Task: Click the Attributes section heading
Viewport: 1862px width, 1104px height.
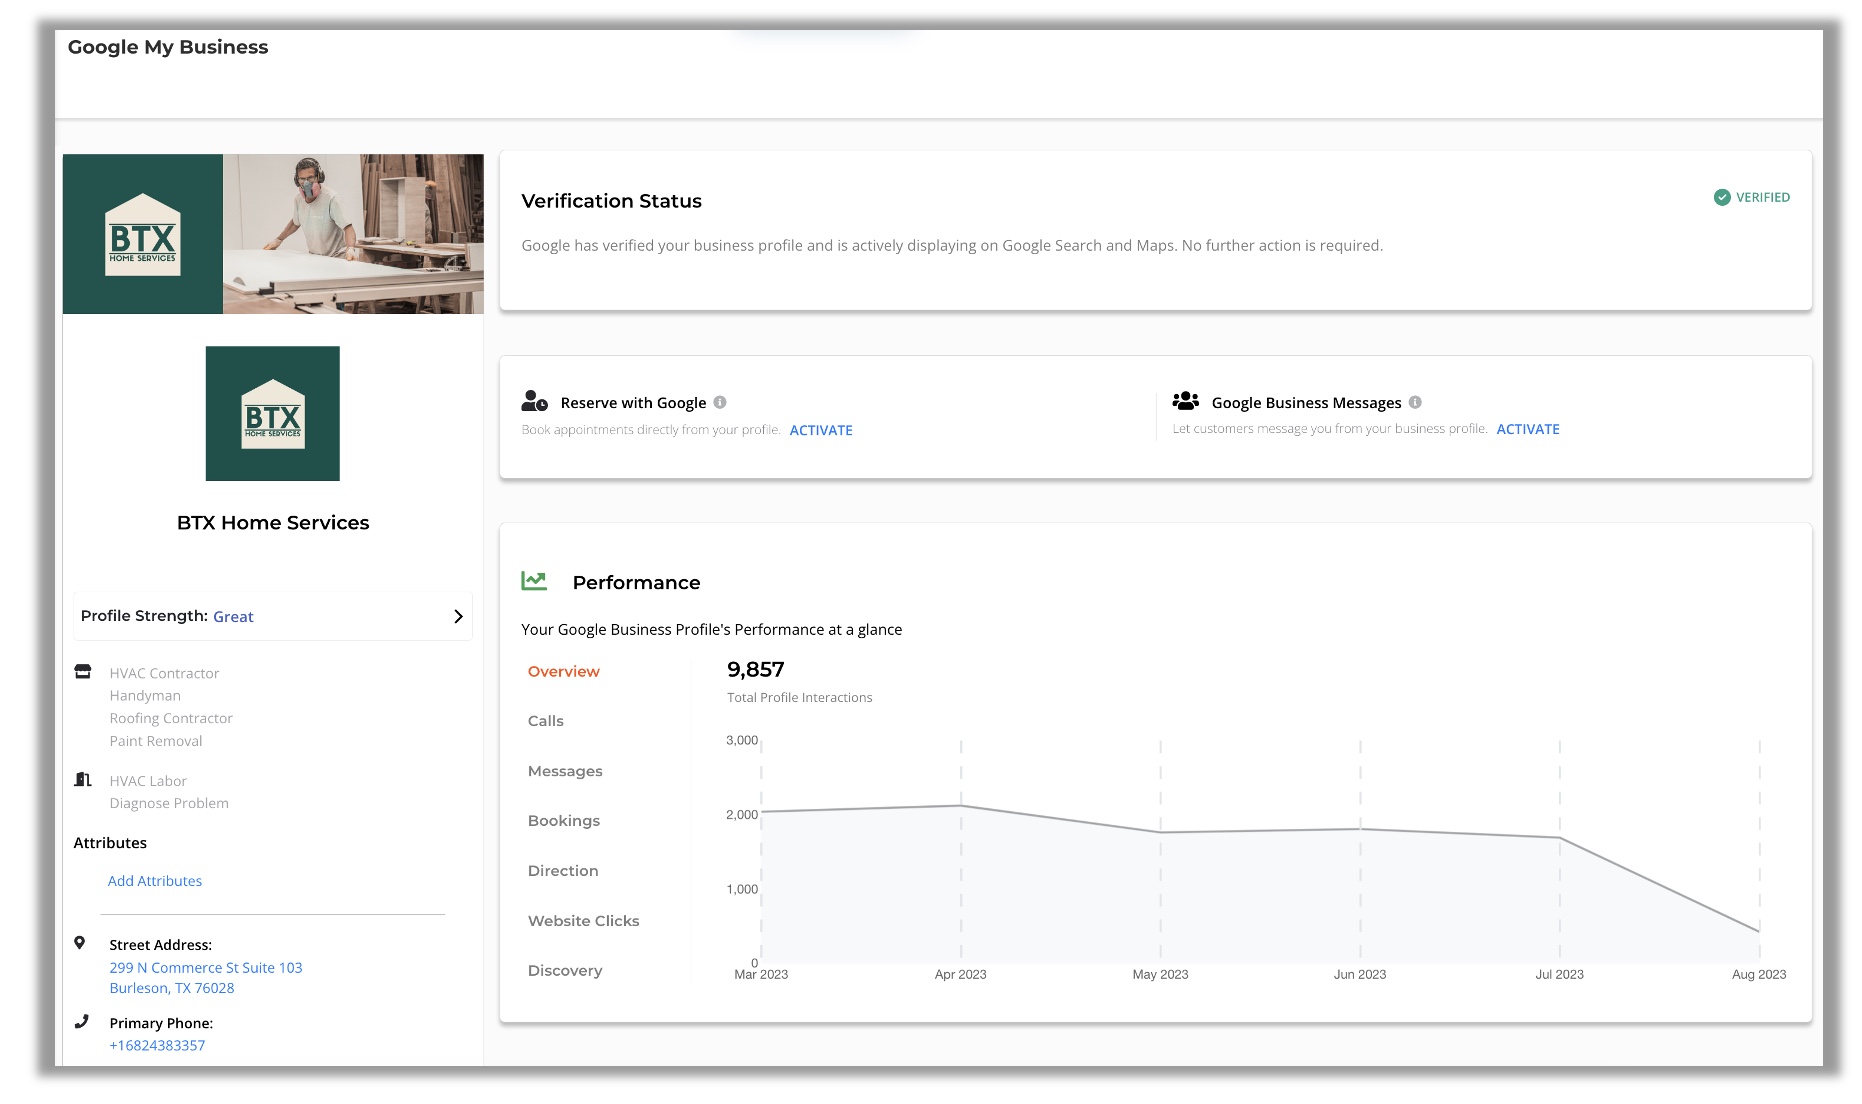Action: coord(110,843)
